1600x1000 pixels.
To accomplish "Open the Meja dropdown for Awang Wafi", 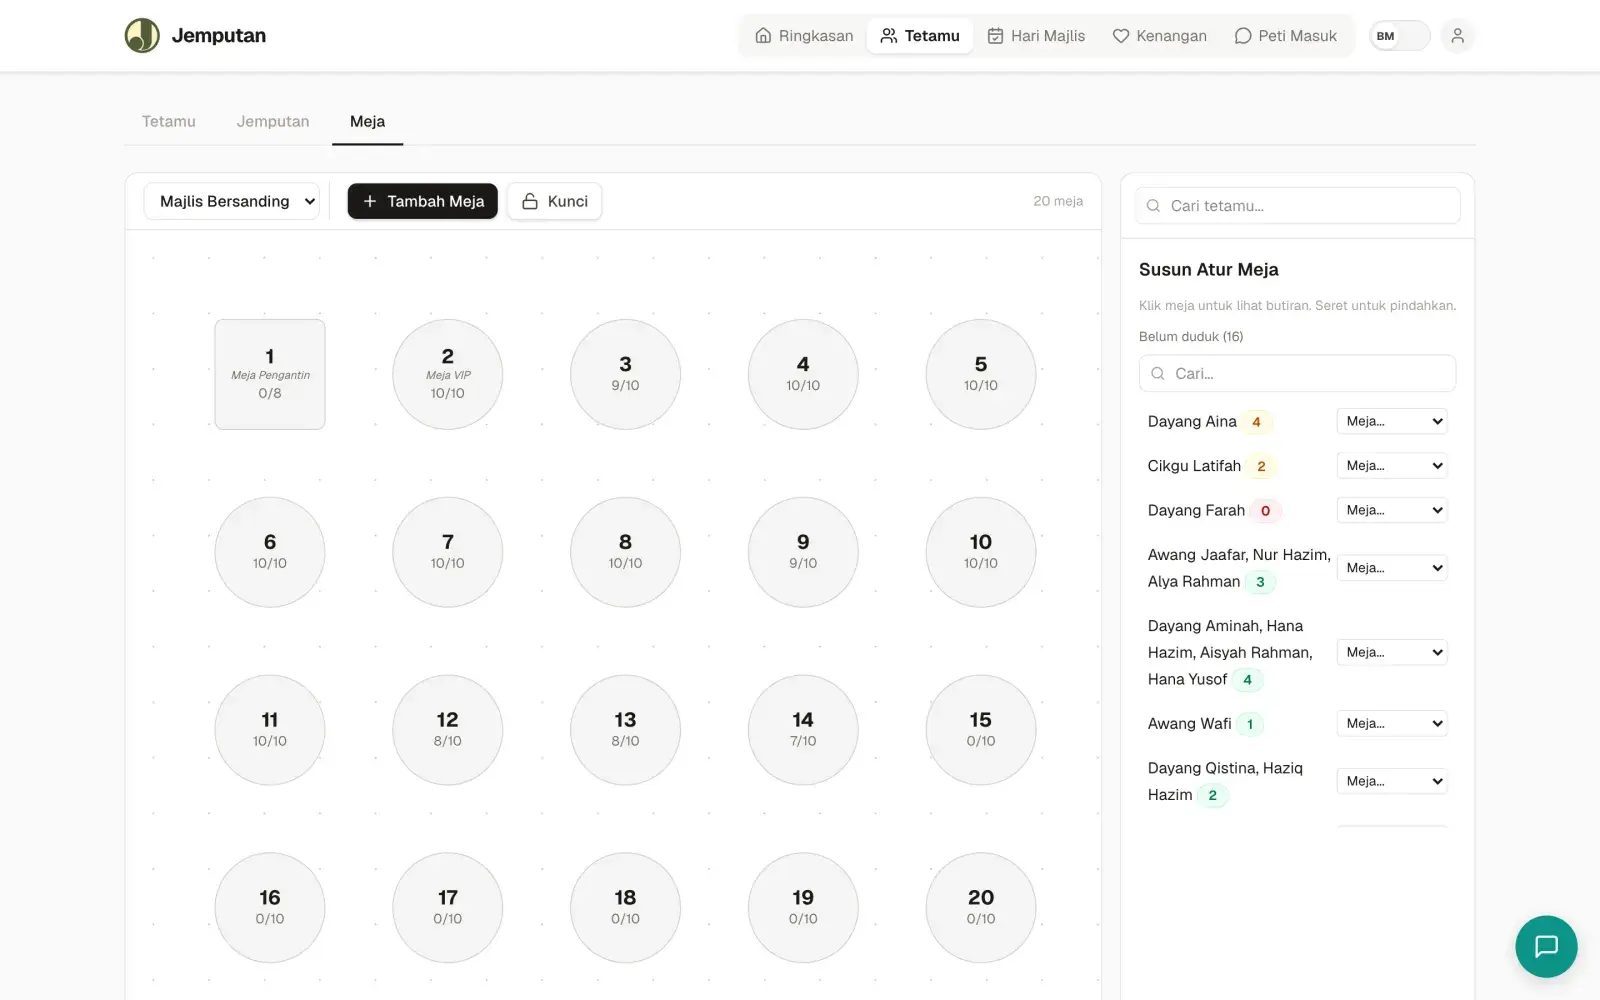I will pyautogui.click(x=1392, y=723).
